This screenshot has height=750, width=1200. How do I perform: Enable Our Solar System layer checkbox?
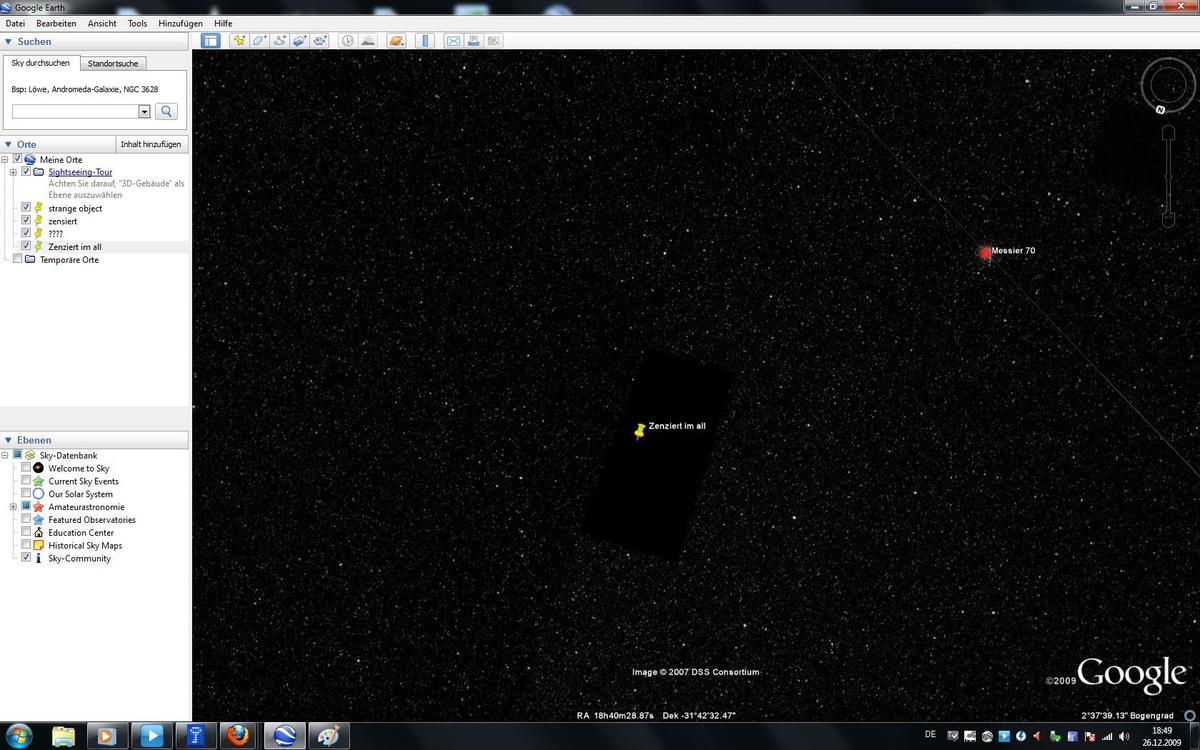point(26,494)
